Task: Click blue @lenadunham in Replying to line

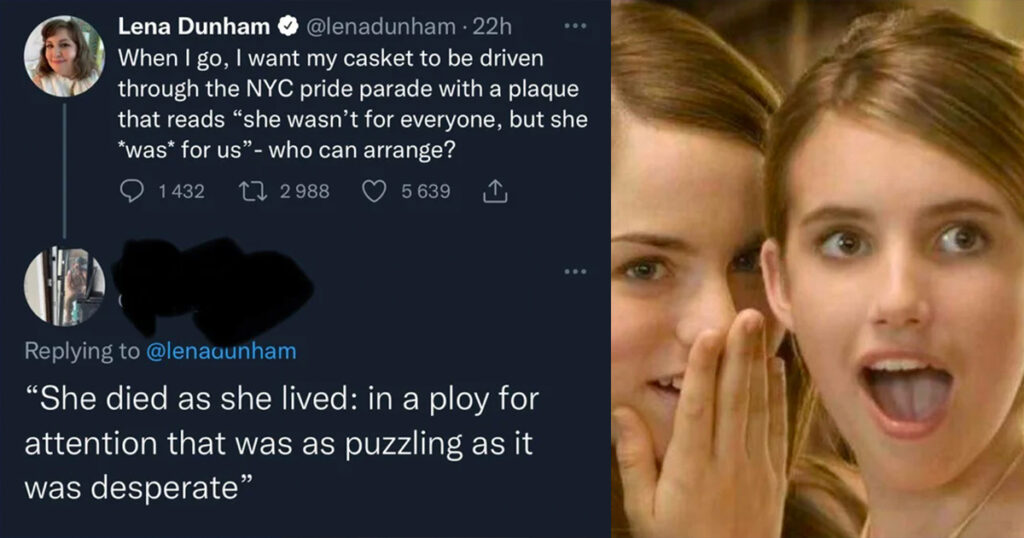Action: click(x=221, y=351)
